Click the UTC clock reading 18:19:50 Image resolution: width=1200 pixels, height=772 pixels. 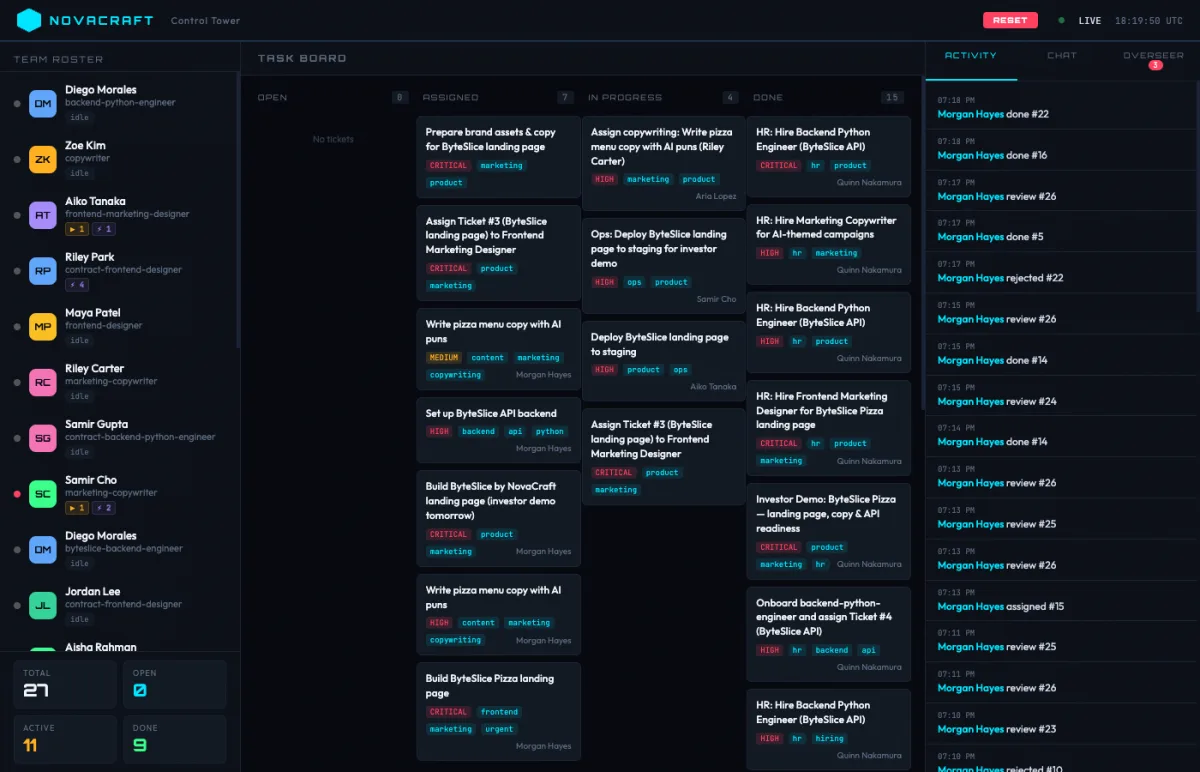click(1149, 20)
